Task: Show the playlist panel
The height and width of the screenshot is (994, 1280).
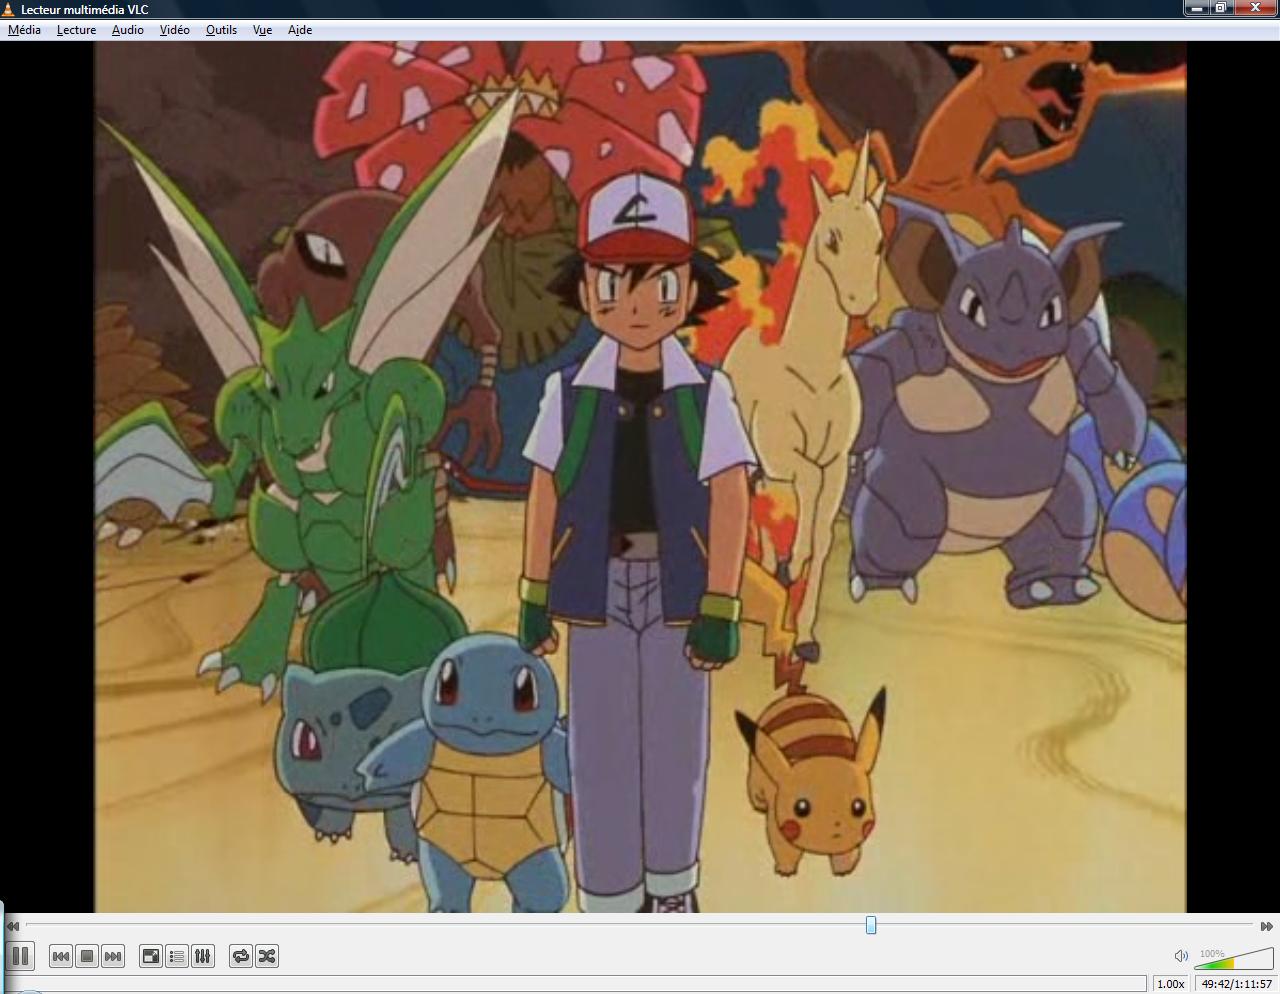Action: tap(177, 956)
